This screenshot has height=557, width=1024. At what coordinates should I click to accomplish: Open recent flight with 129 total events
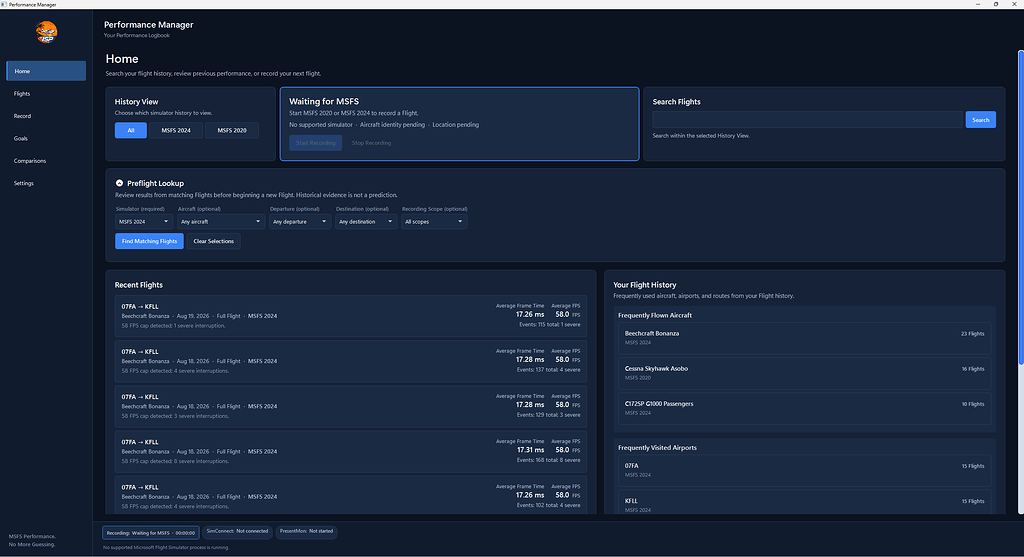[x=351, y=406]
